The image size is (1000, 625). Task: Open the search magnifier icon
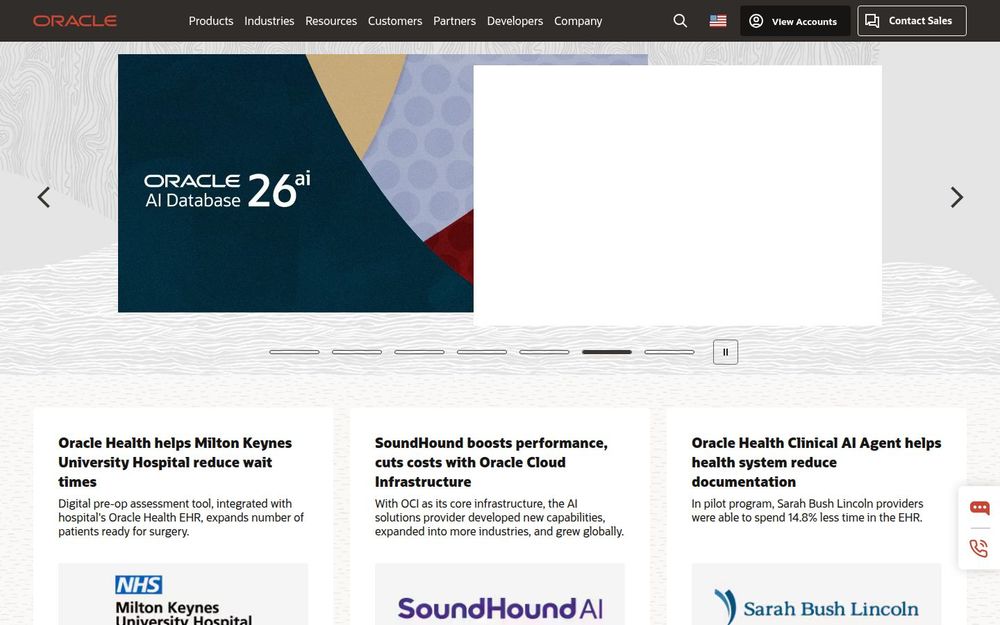[x=680, y=21]
